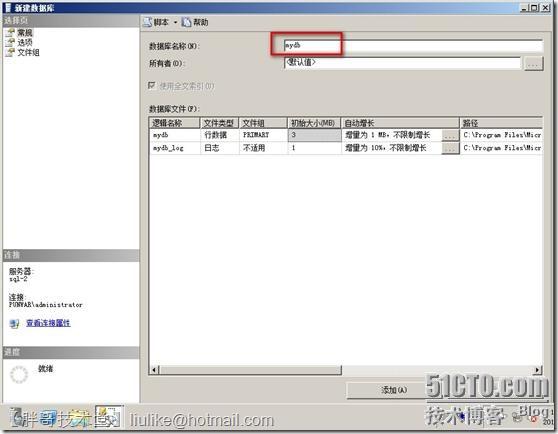558x434 pixels.
Task: Open autogrowth settings for mydb_log row
Action: tap(450, 148)
